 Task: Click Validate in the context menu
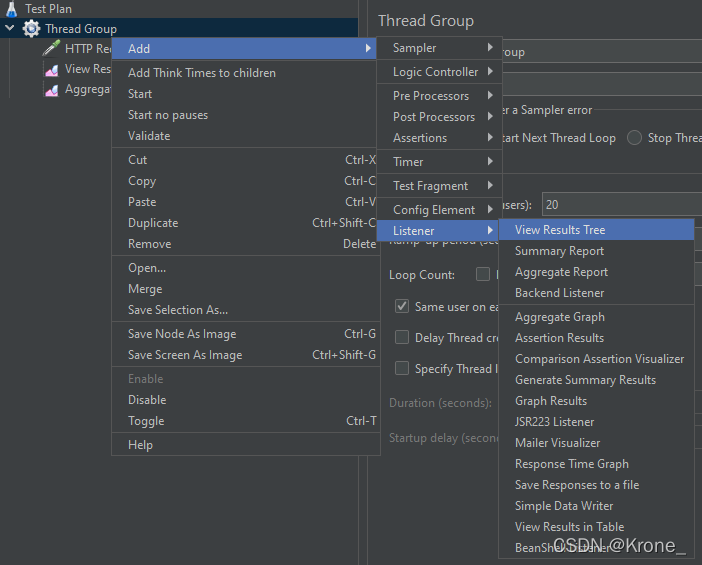244,136
